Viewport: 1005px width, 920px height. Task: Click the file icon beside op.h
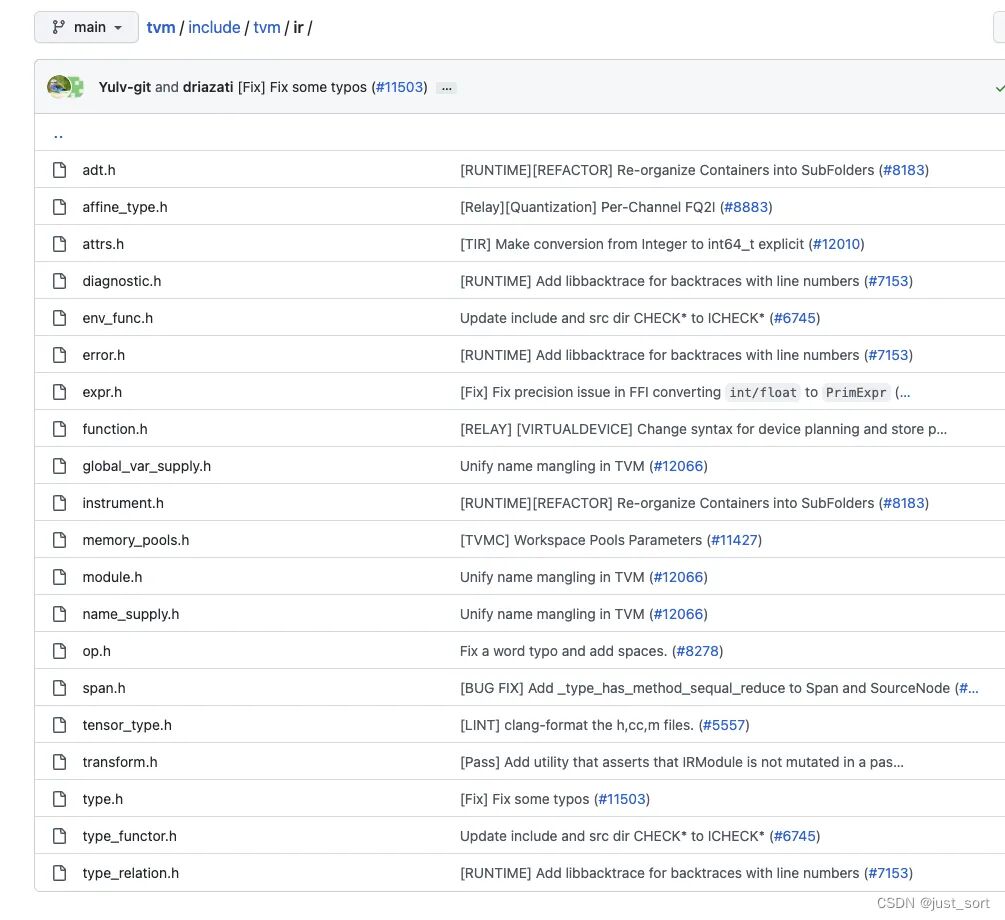60,651
